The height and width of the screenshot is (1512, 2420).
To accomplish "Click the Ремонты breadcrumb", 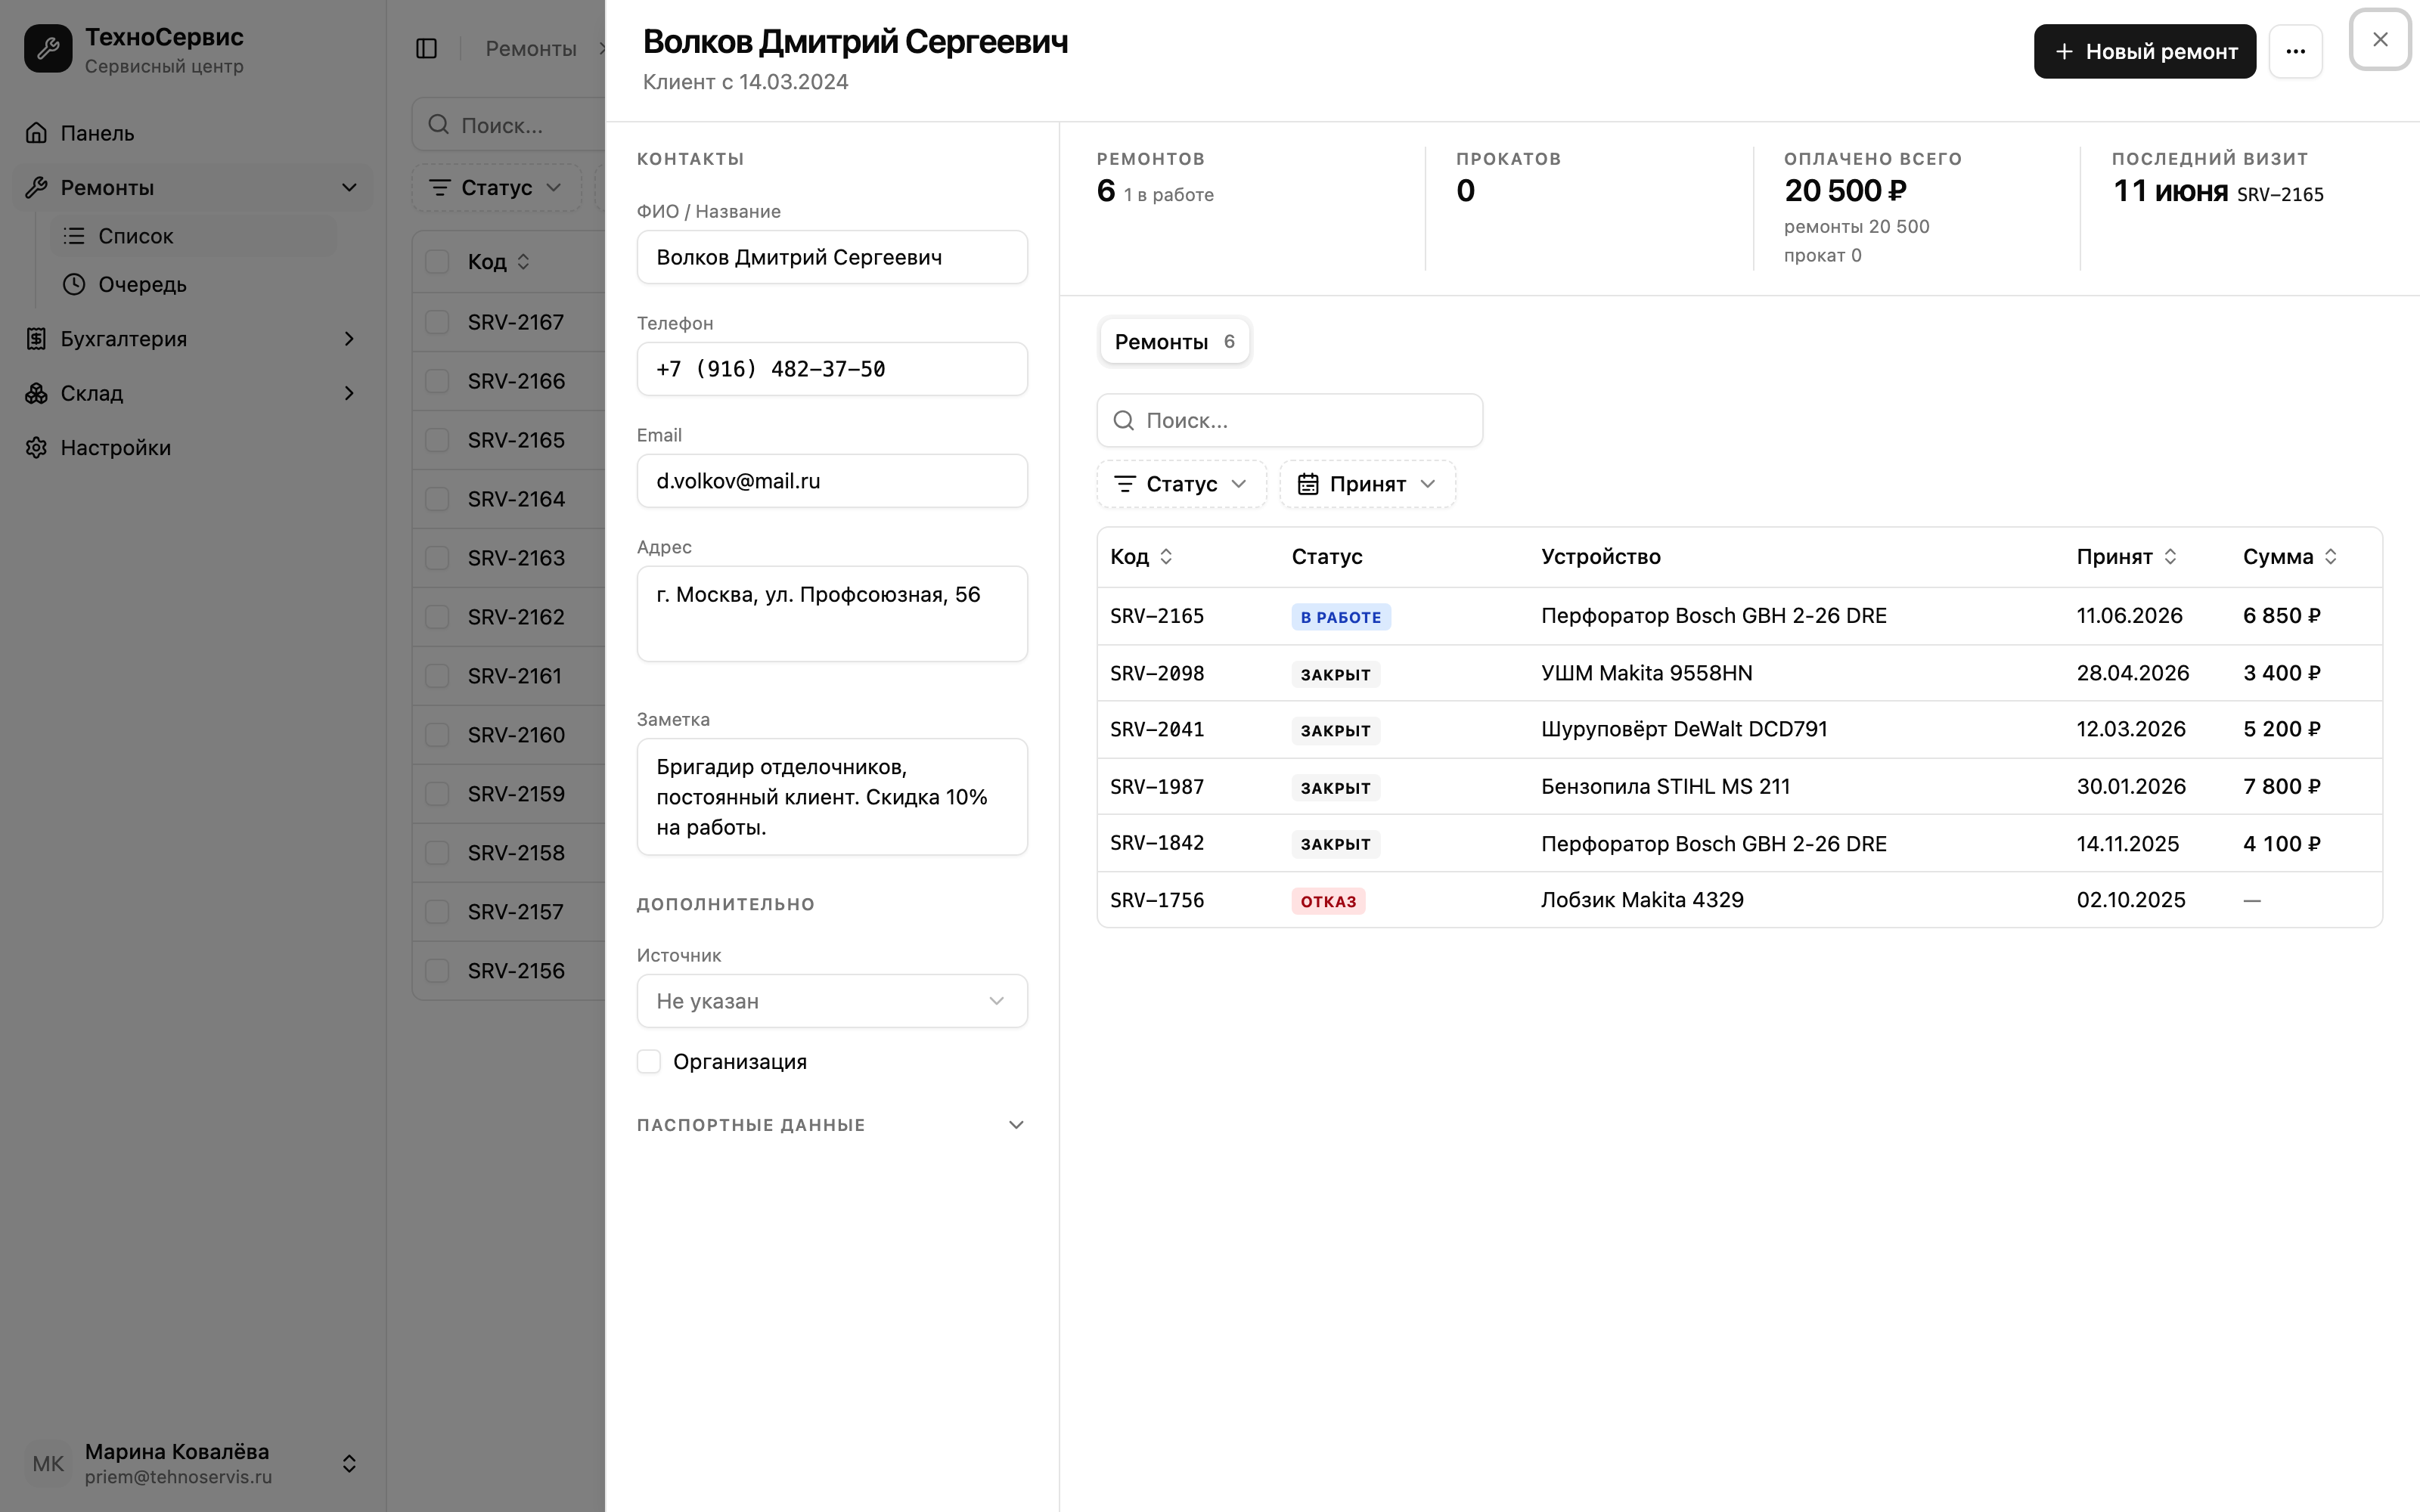I will click(531, 48).
